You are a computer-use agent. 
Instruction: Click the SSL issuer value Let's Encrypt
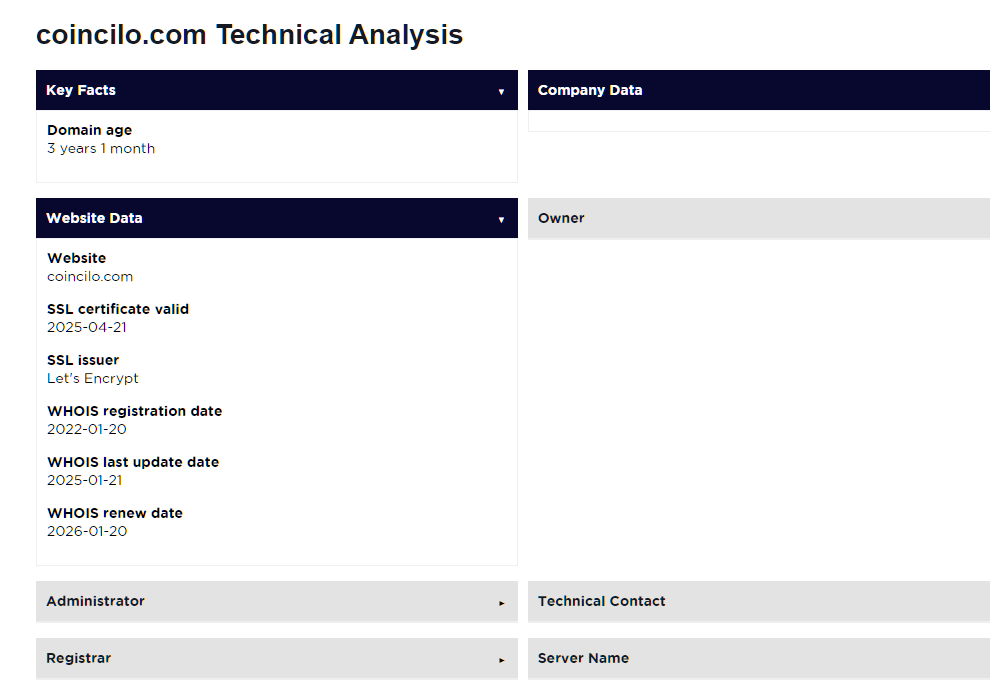coord(93,379)
